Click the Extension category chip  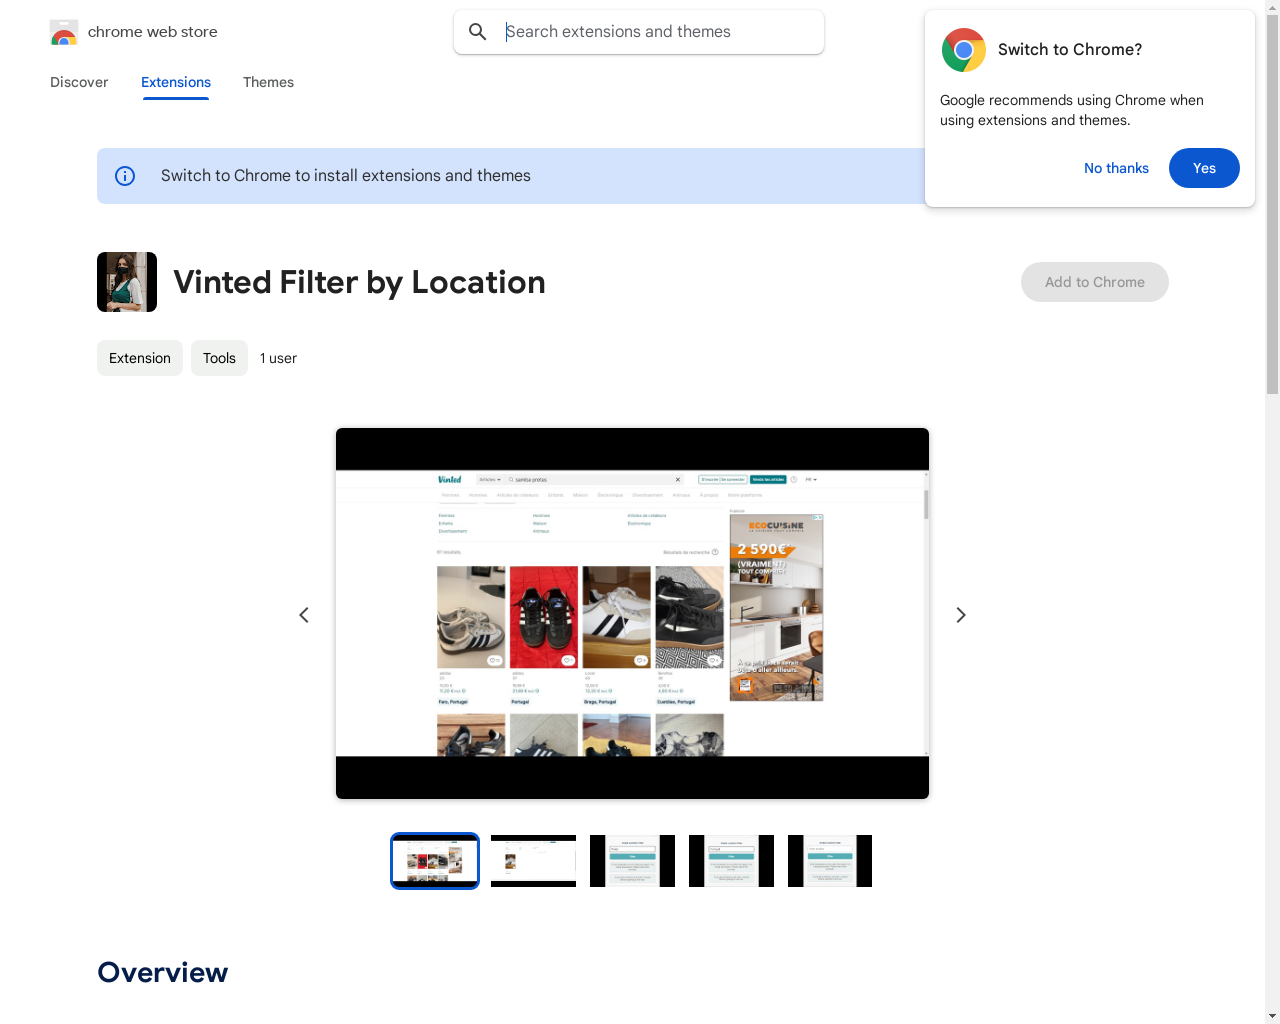(140, 358)
